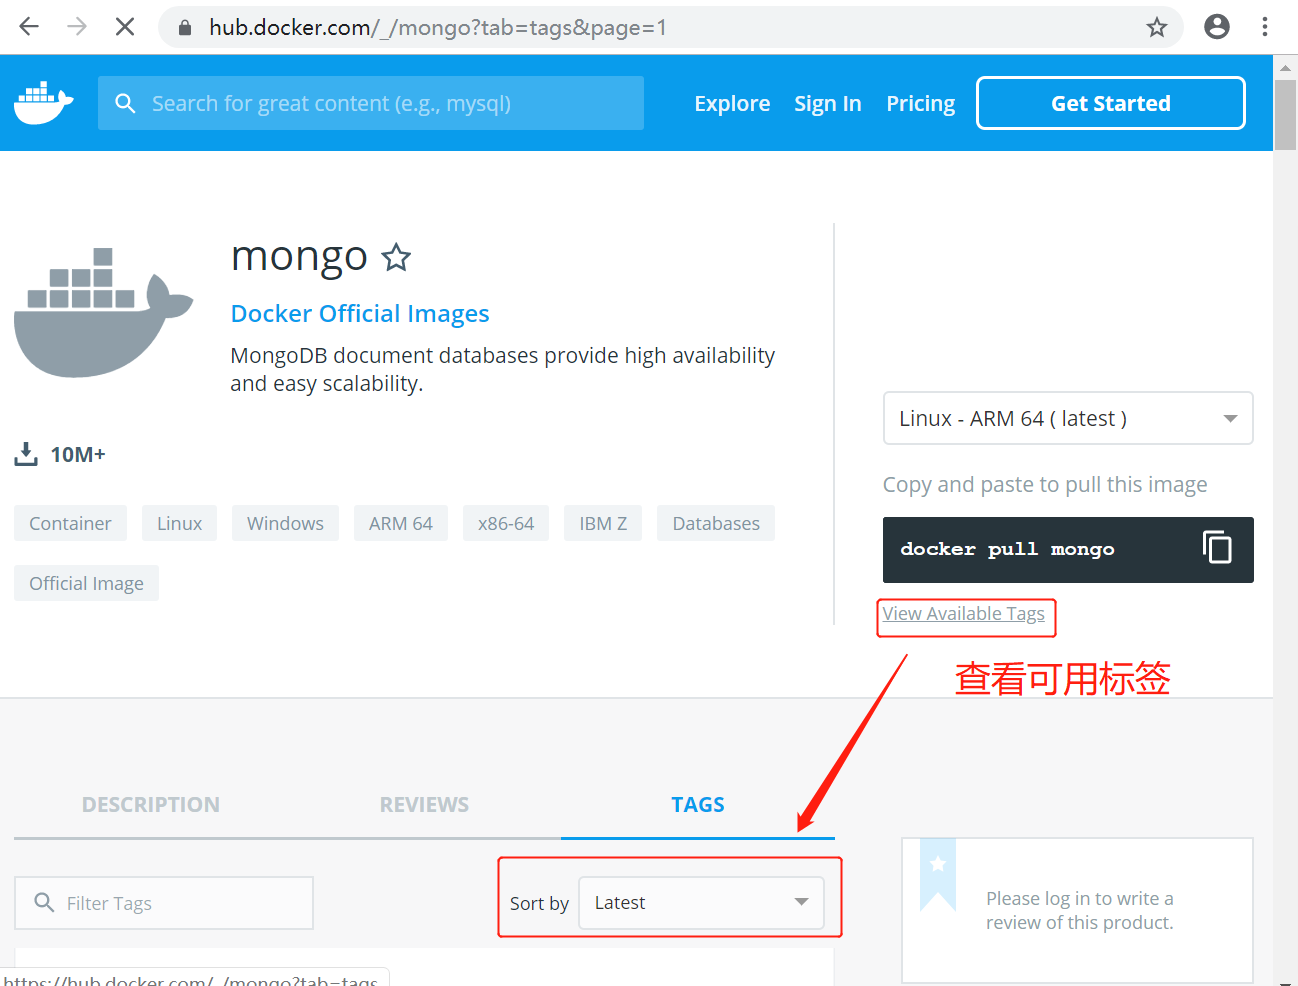Viewport: 1298px width, 986px height.
Task: Stop page loading with the X button
Action: point(125,27)
